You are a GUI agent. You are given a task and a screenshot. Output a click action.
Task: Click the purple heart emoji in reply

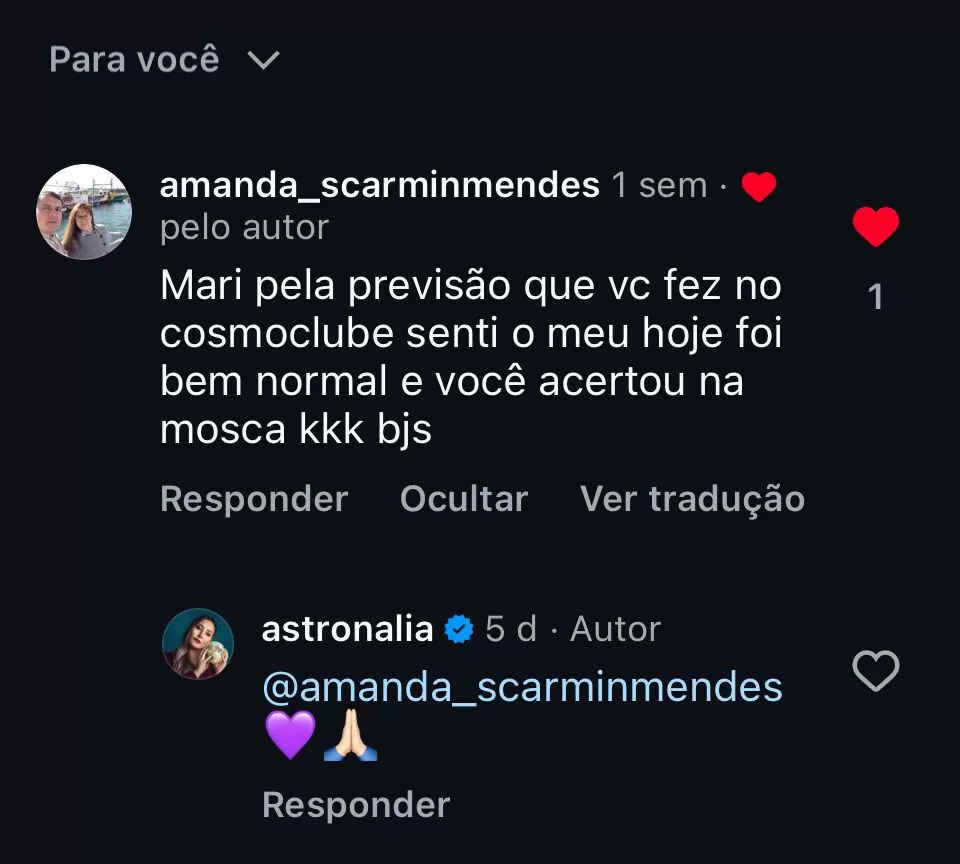click(x=290, y=735)
